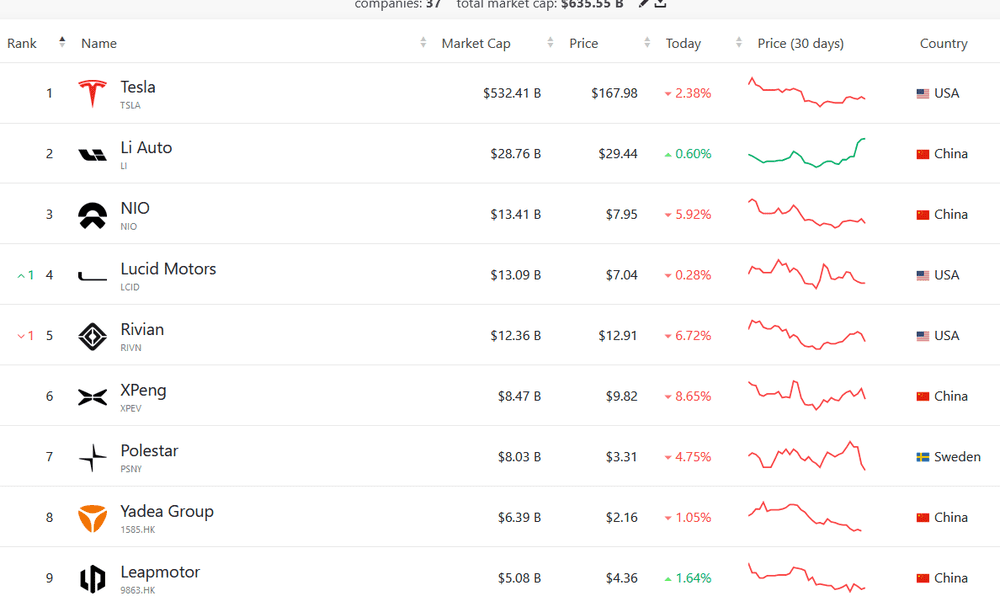Click the TSLA ticker symbol
Viewport: 1000px width, 600px height.
[130, 105]
